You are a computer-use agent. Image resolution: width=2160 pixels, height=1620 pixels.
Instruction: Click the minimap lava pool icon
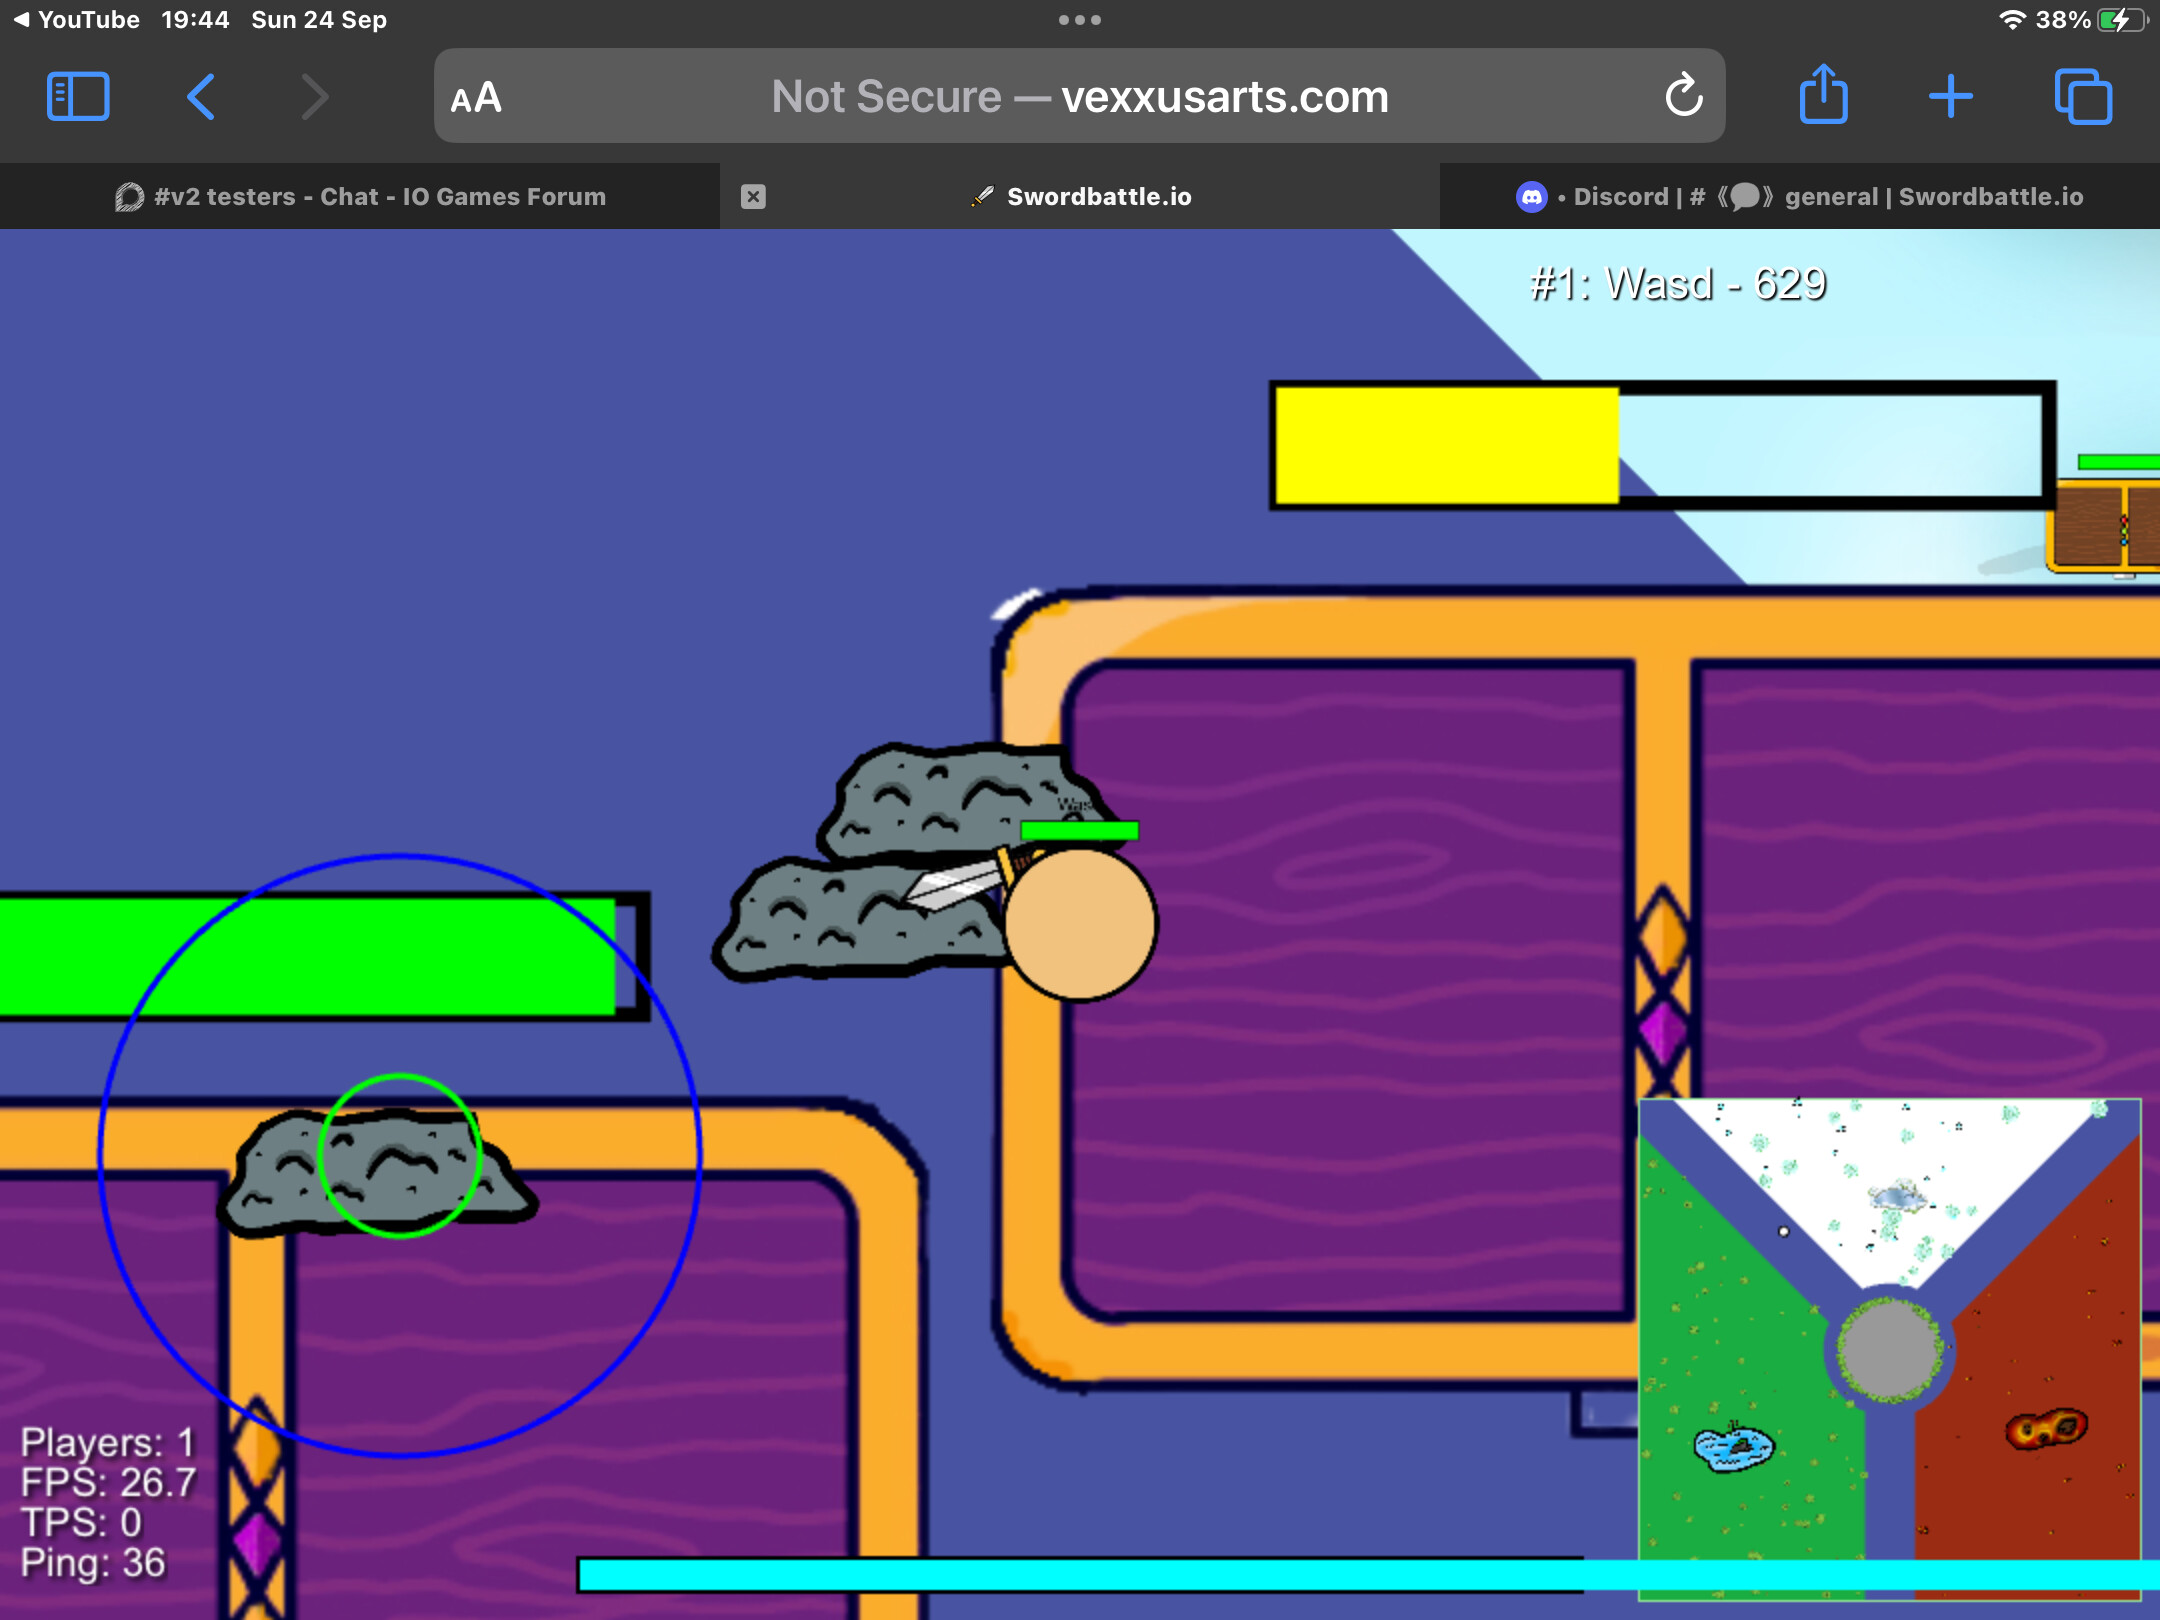2046,1429
